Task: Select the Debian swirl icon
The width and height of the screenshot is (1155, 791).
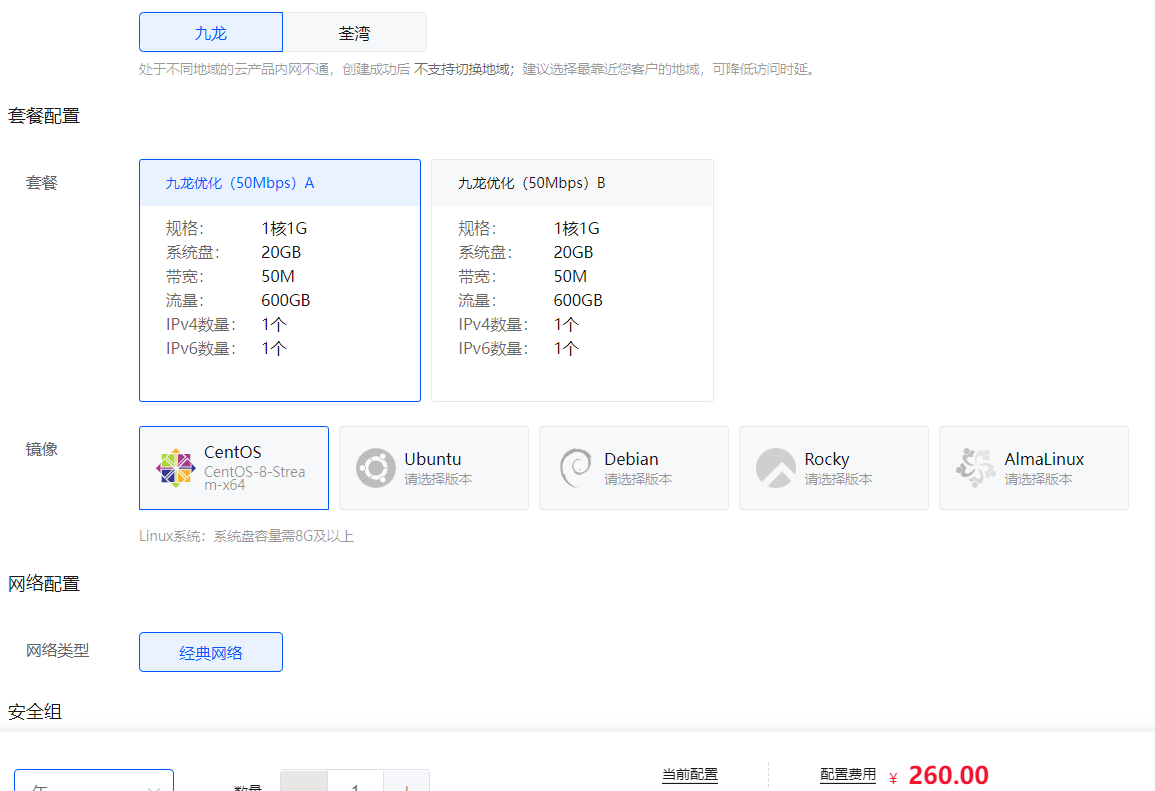Action: click(575, 467)
